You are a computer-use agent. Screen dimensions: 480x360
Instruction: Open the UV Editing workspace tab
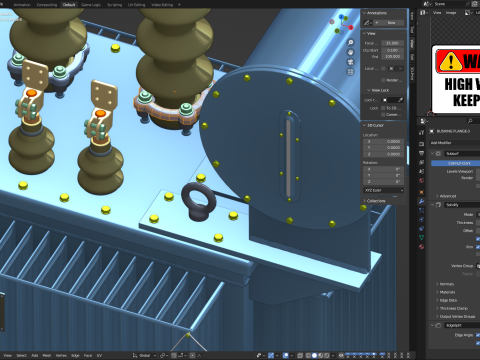(136, 5)
